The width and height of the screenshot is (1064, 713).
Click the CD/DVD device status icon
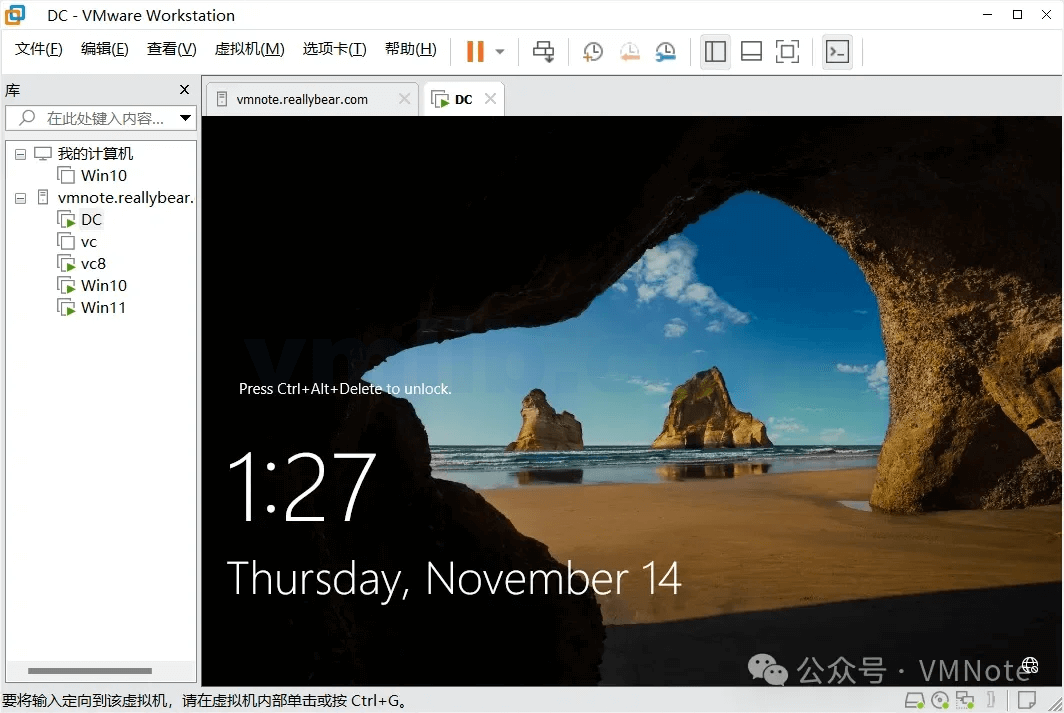click(939, 700)
